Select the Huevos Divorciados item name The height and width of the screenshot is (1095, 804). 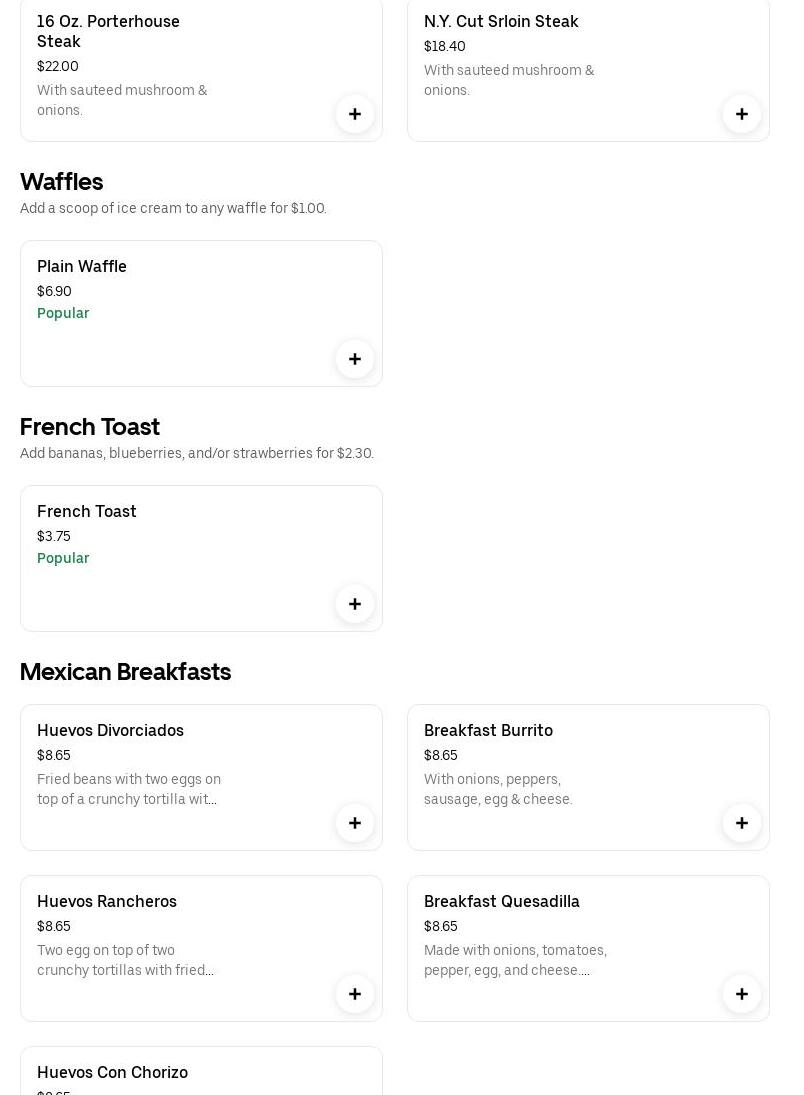[110, 731]
